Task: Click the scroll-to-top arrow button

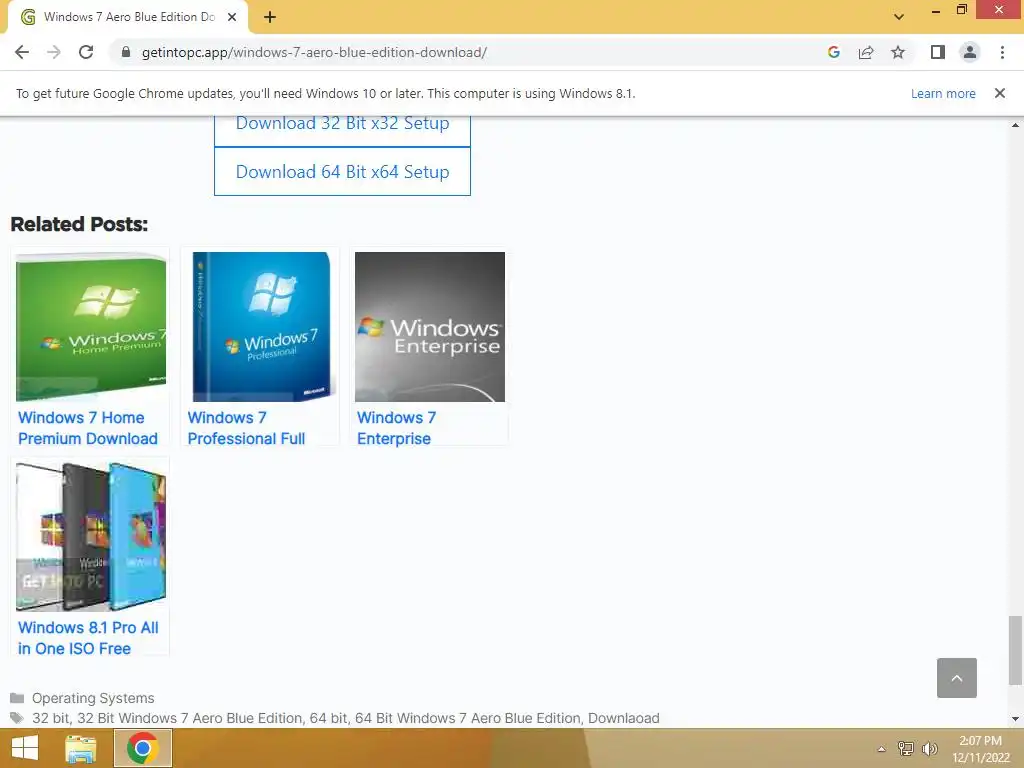Action: 957,678
